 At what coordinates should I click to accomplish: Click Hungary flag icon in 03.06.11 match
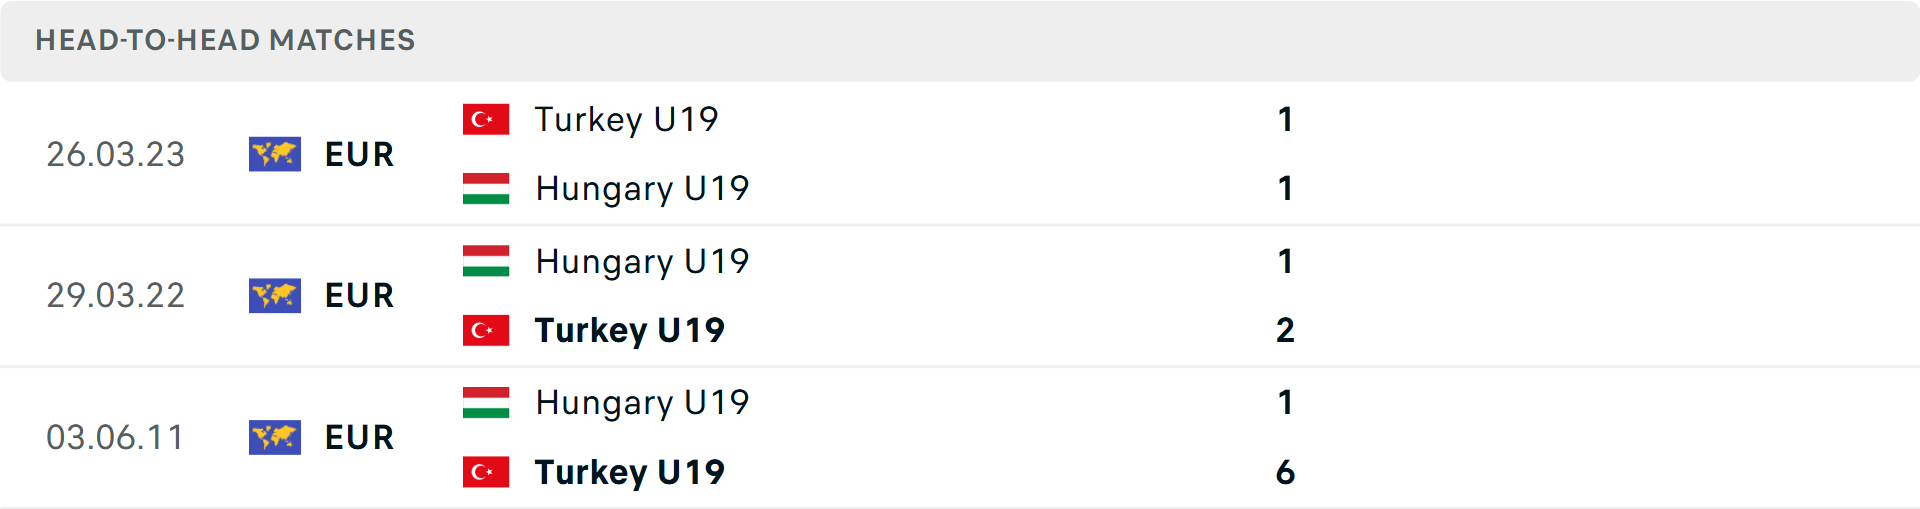click(x=486, y=402)
